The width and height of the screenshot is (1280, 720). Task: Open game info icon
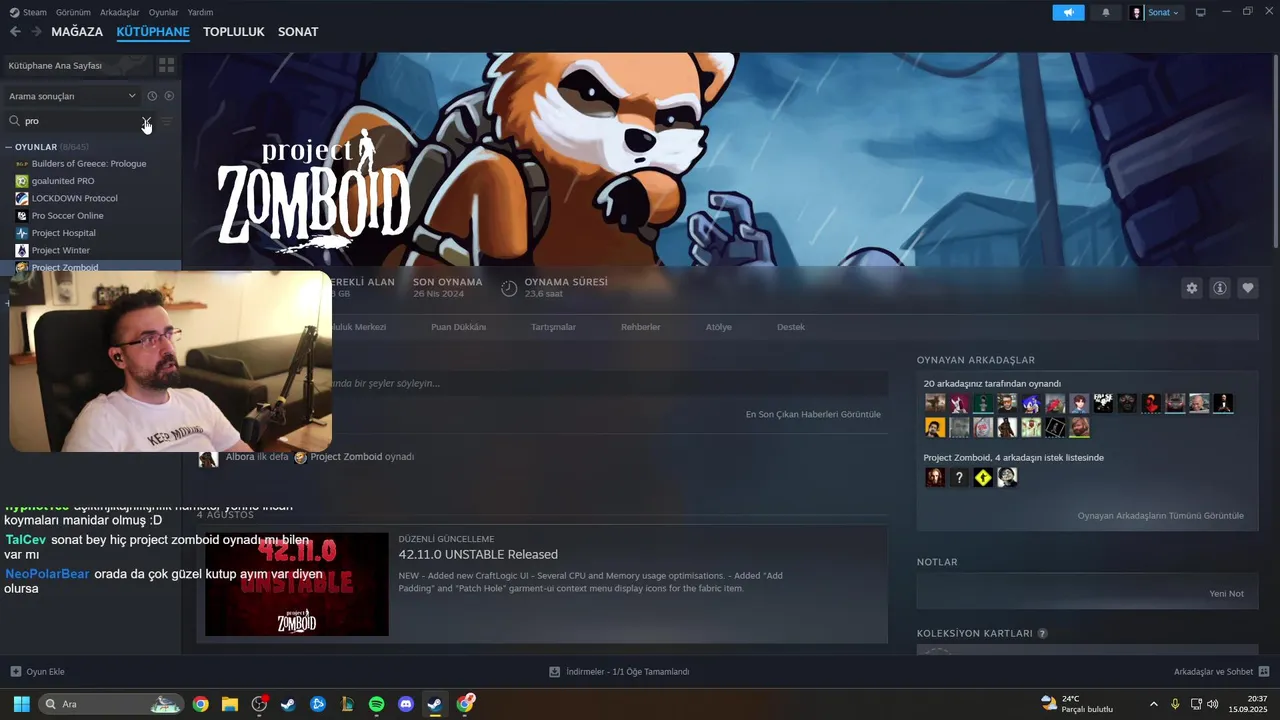pyautogui.click(x=1220, y=288)
